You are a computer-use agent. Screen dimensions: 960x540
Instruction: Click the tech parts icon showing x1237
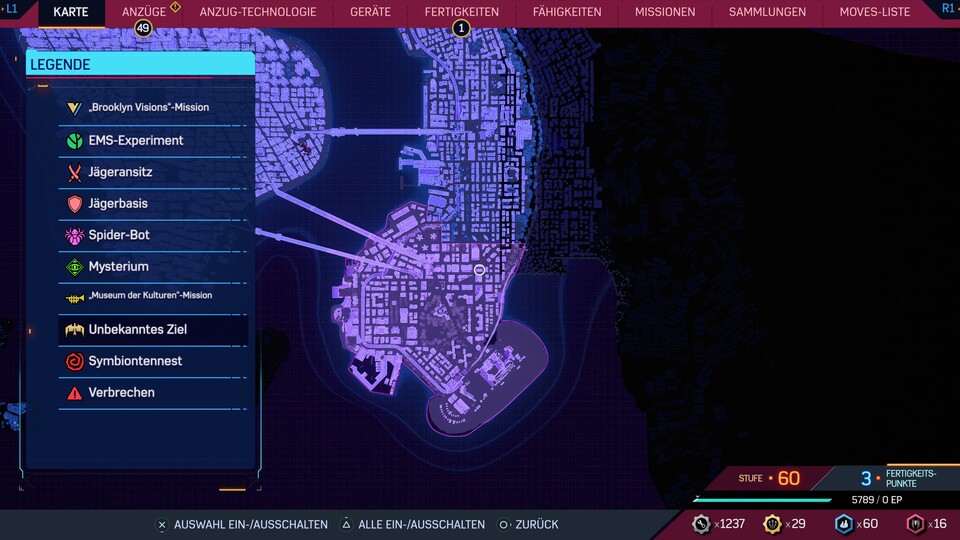coord(701,524)
